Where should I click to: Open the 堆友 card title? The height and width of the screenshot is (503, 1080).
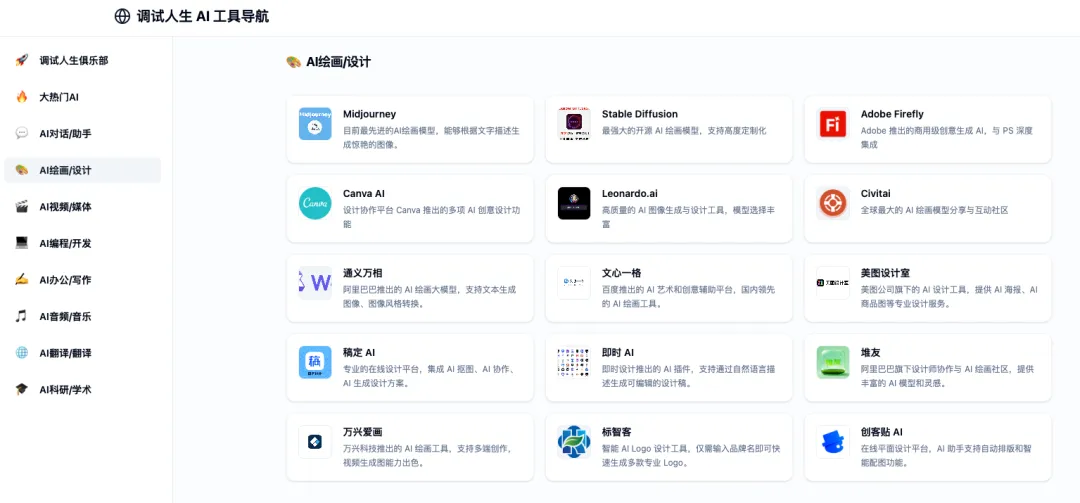(x=871, y=353)
